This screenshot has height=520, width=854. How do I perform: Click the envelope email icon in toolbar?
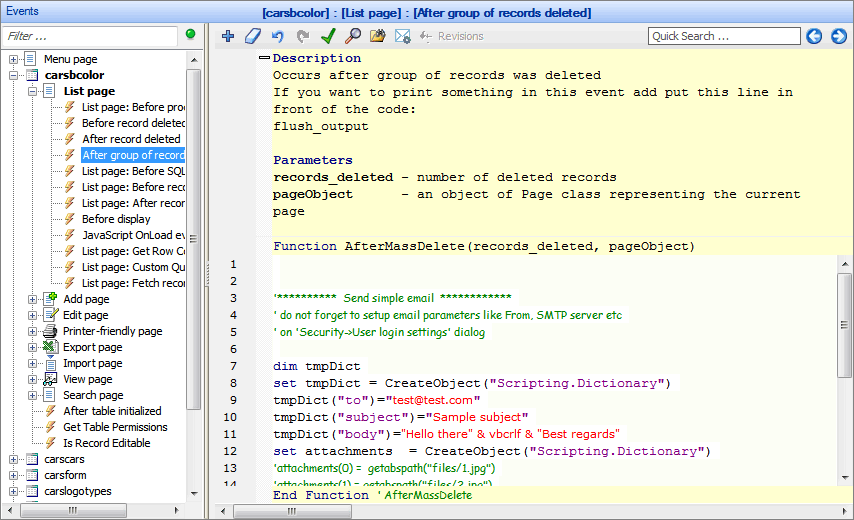pos(402,36)
